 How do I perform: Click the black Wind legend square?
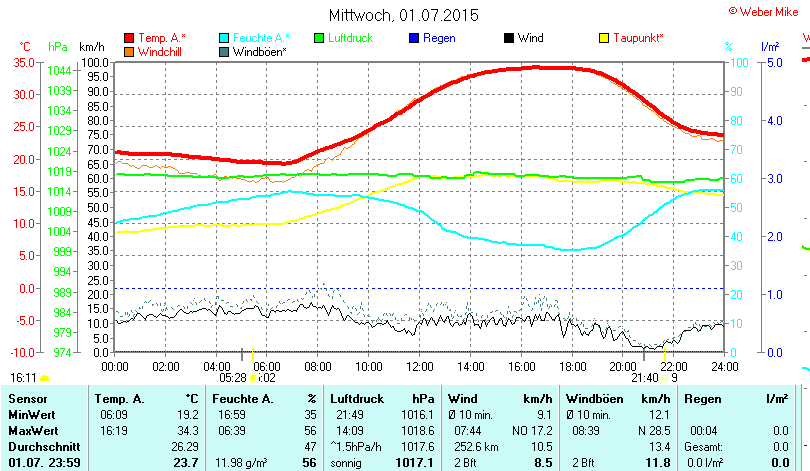pyautogui.click(x=510, y=38)
